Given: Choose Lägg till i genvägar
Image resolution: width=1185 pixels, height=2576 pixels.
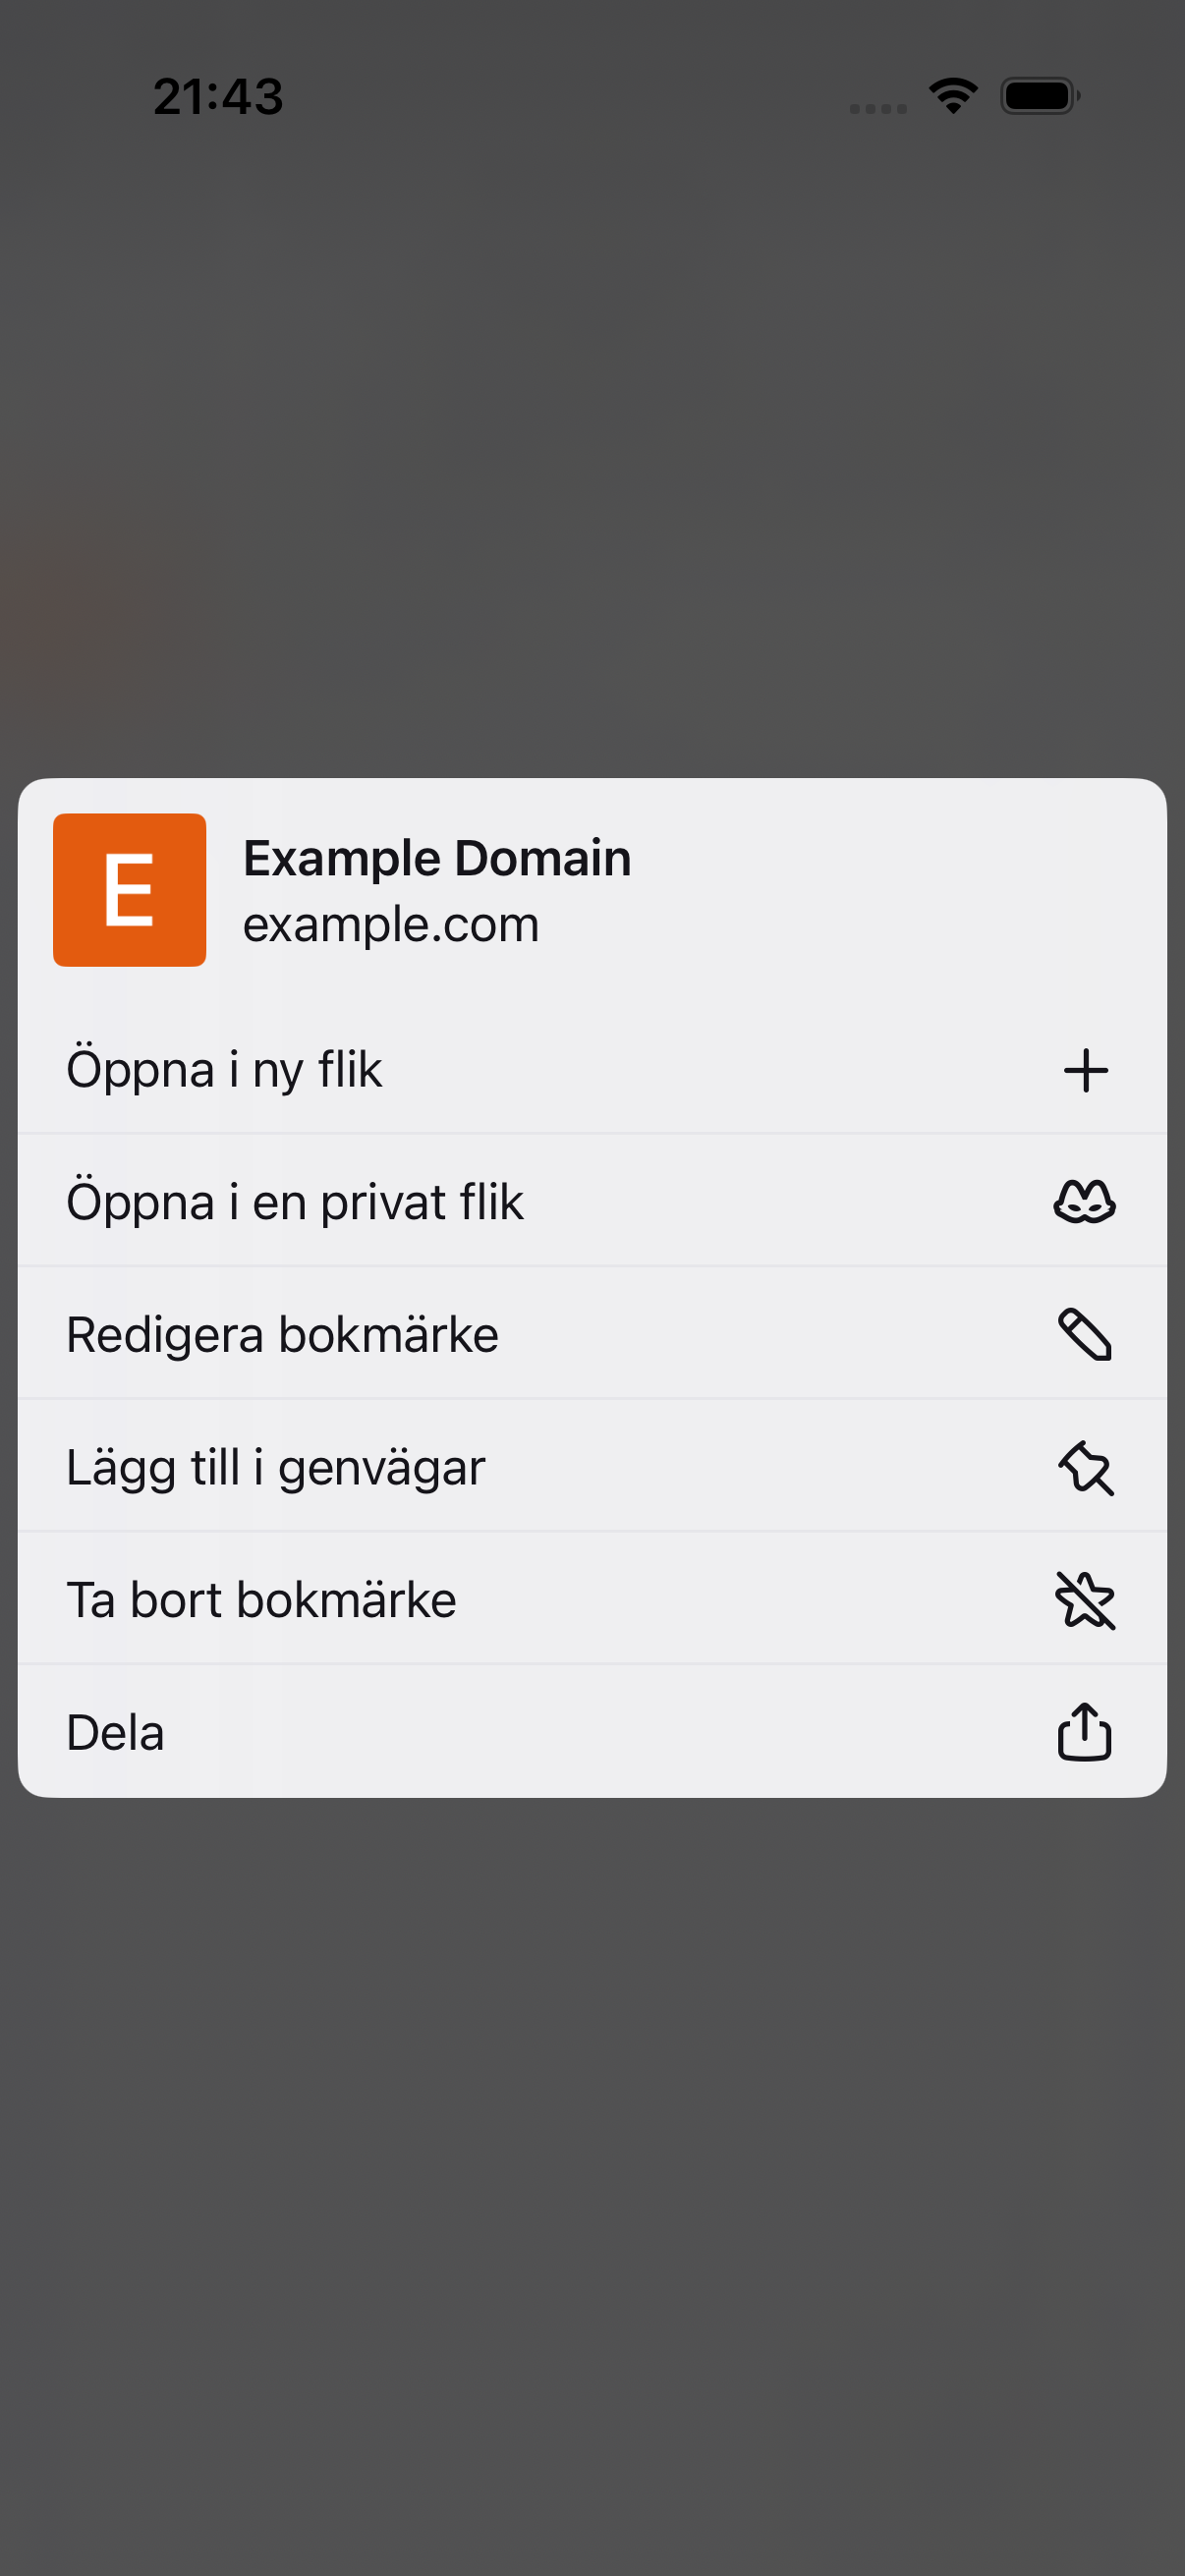Looking at the screenshot, I should 592,1467.
